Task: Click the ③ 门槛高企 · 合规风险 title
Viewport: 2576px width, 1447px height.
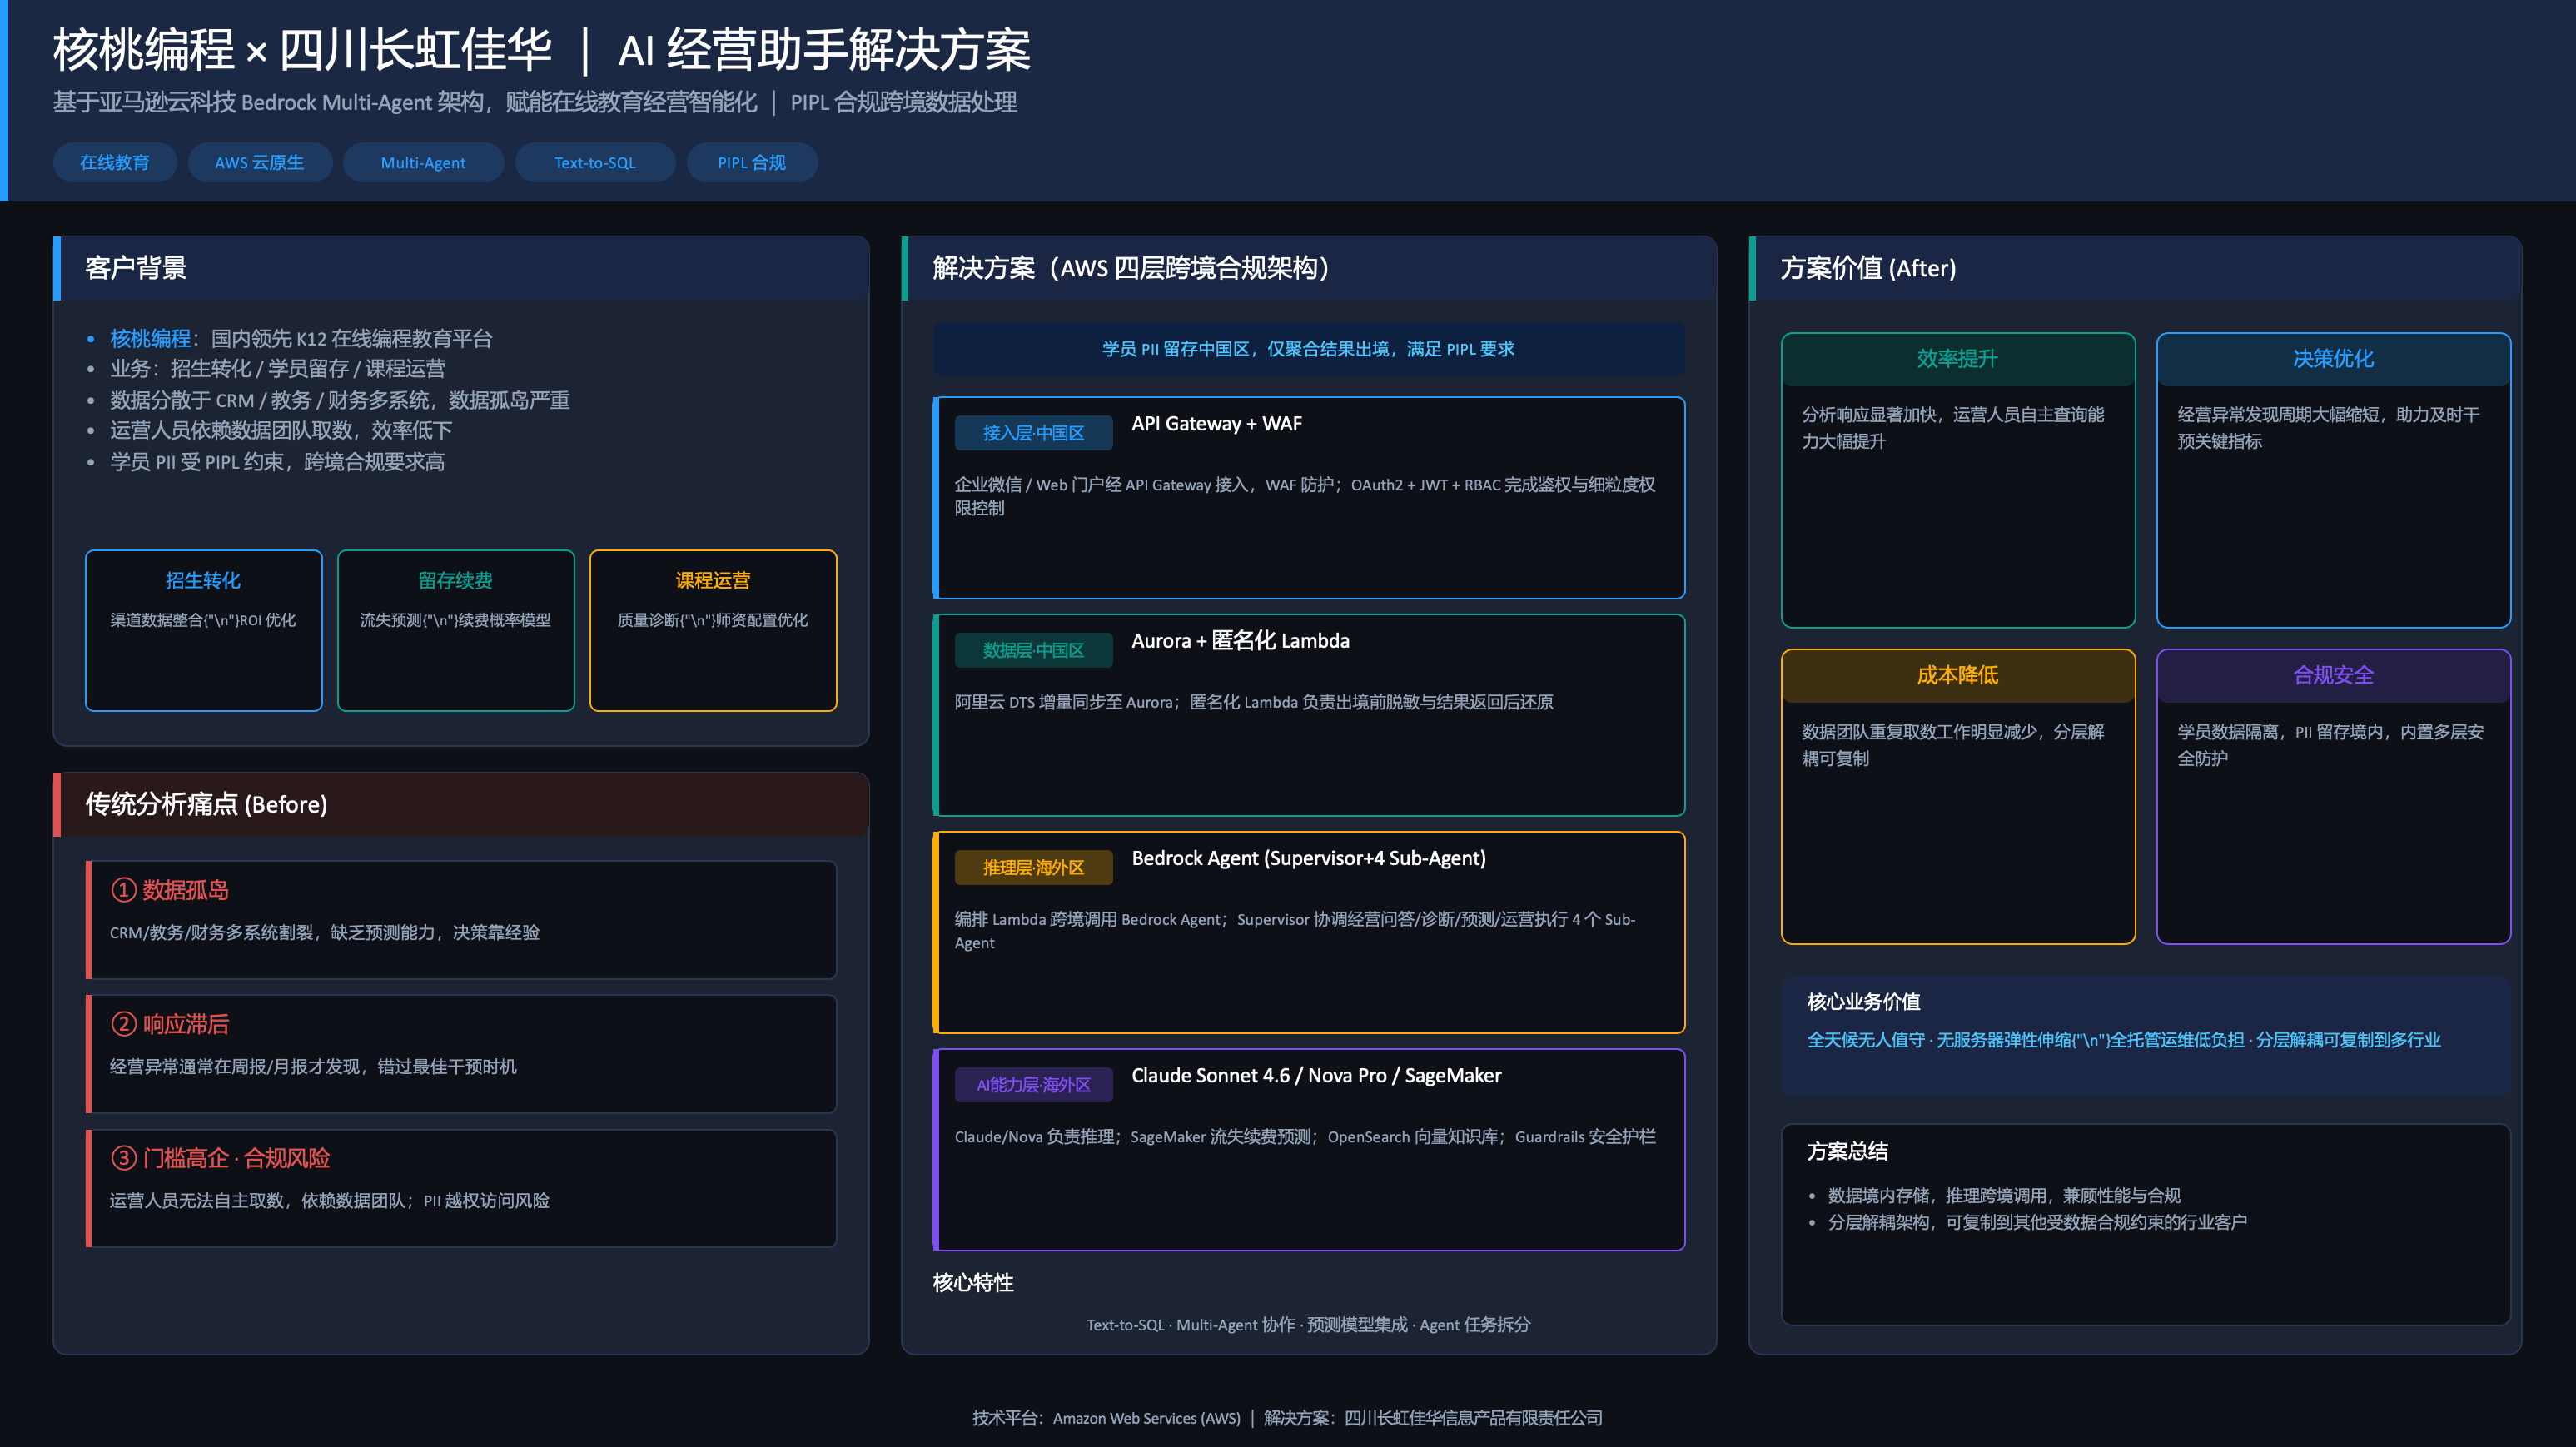Action: tap(220, 1158)
